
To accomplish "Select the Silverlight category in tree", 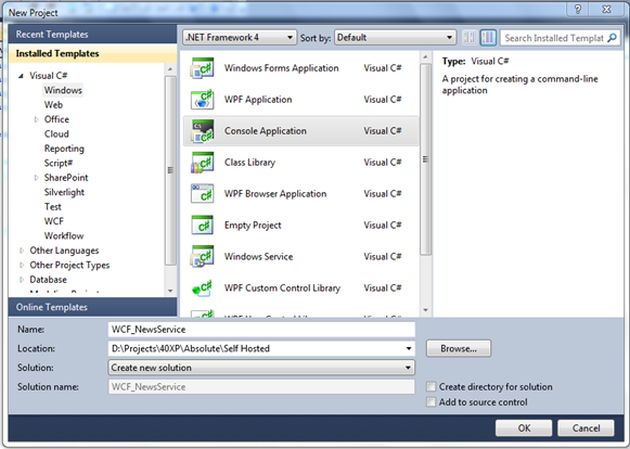I will pos(64,192).
